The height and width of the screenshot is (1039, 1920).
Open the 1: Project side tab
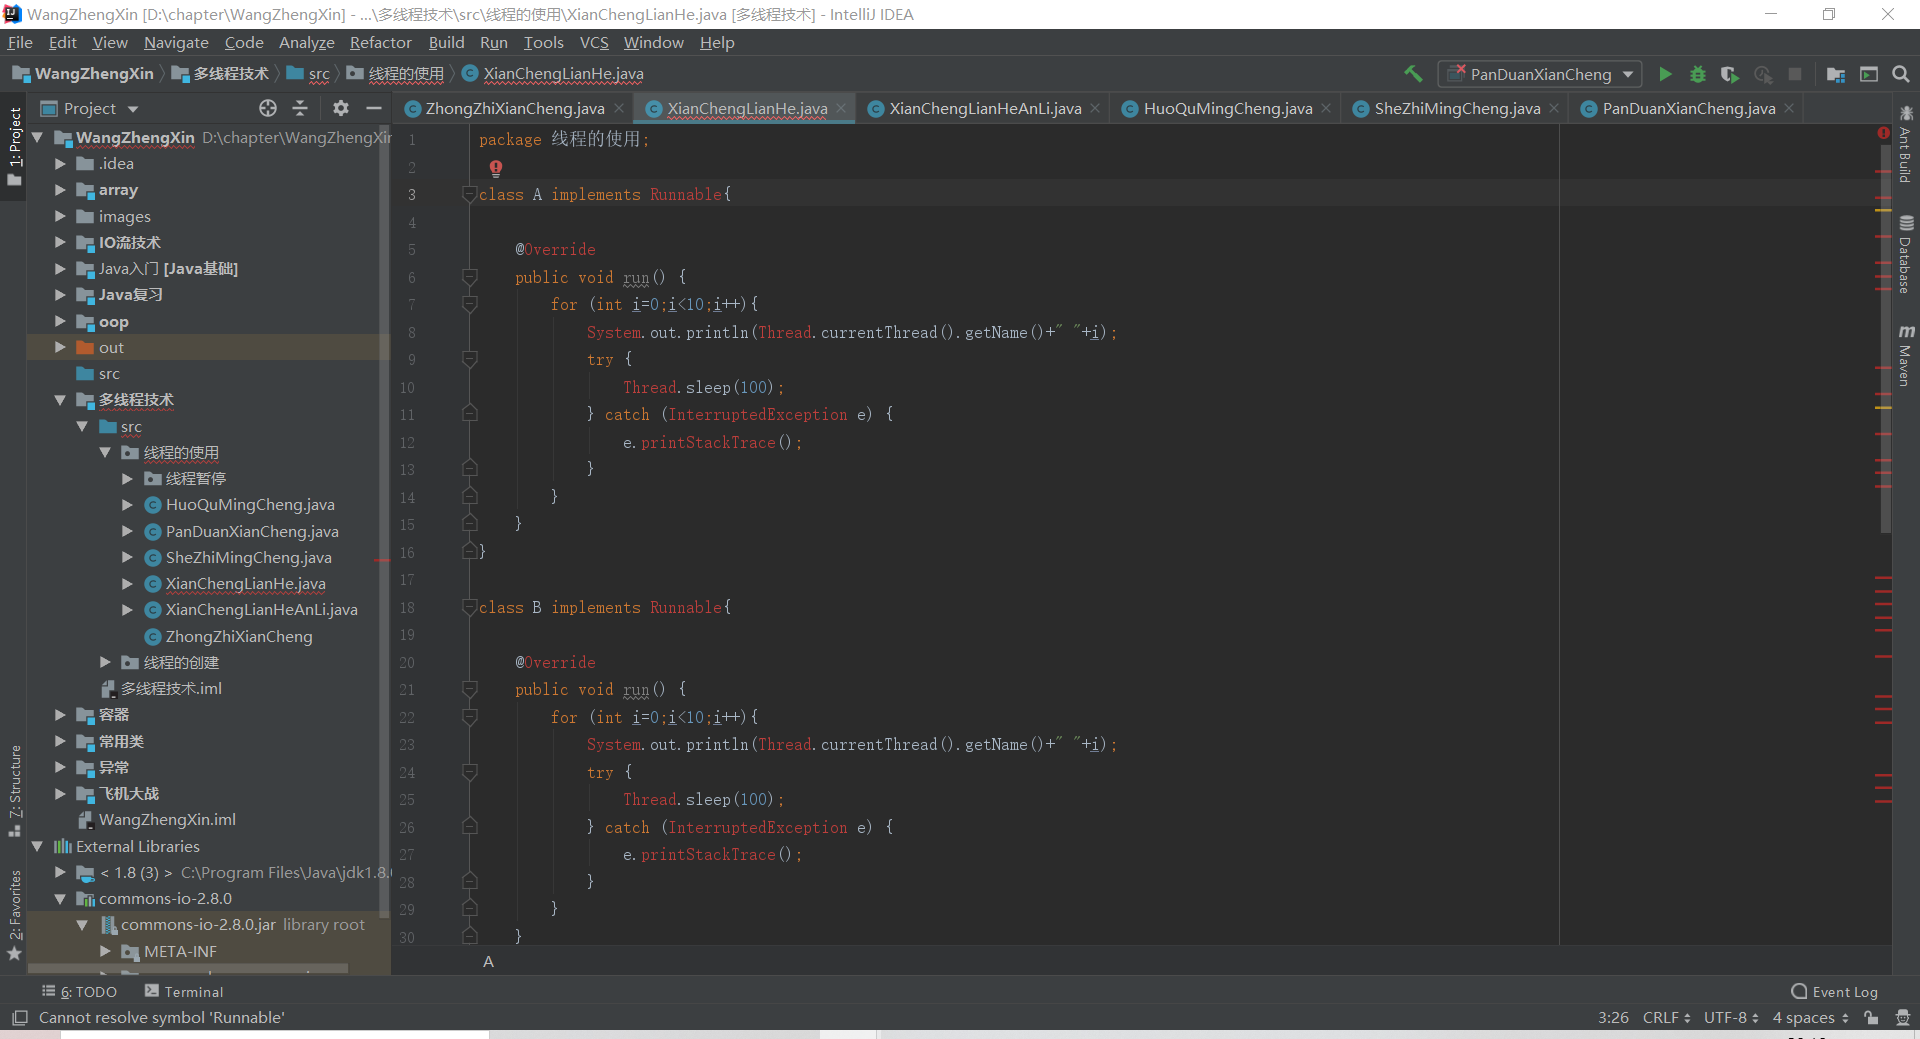coord(15,147)
